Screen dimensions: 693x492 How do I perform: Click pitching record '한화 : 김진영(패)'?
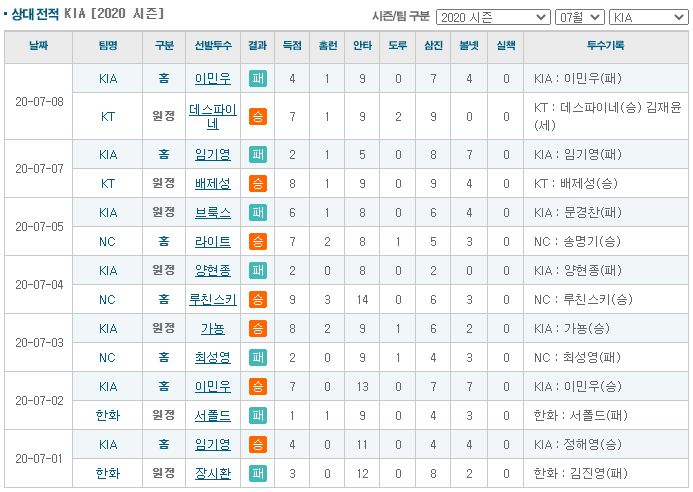pyautogui.click(x=580, y=473)
